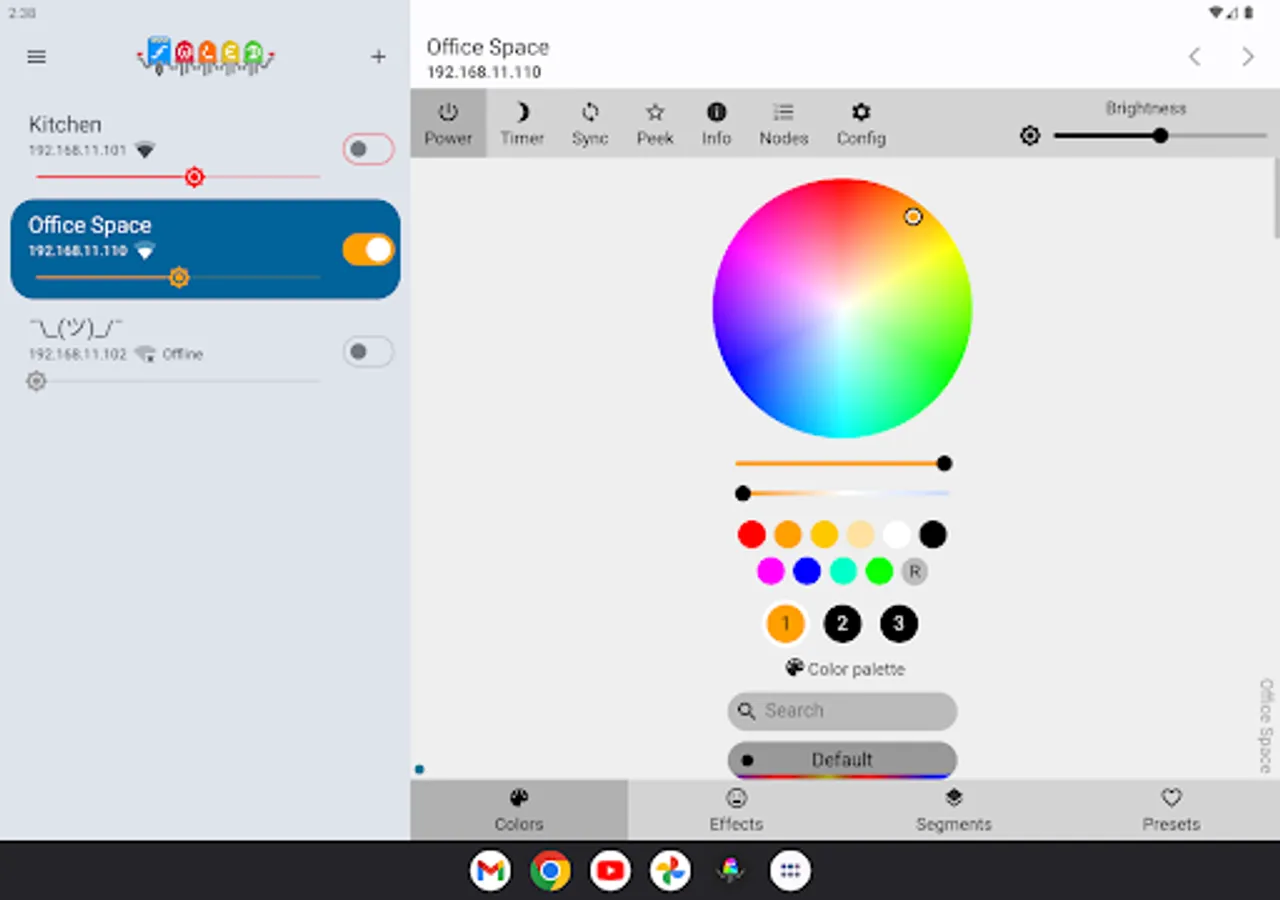Screen dimensions: 1280x900
Task: Choose the warm white quick color swatch
Action: click(860, 534)
